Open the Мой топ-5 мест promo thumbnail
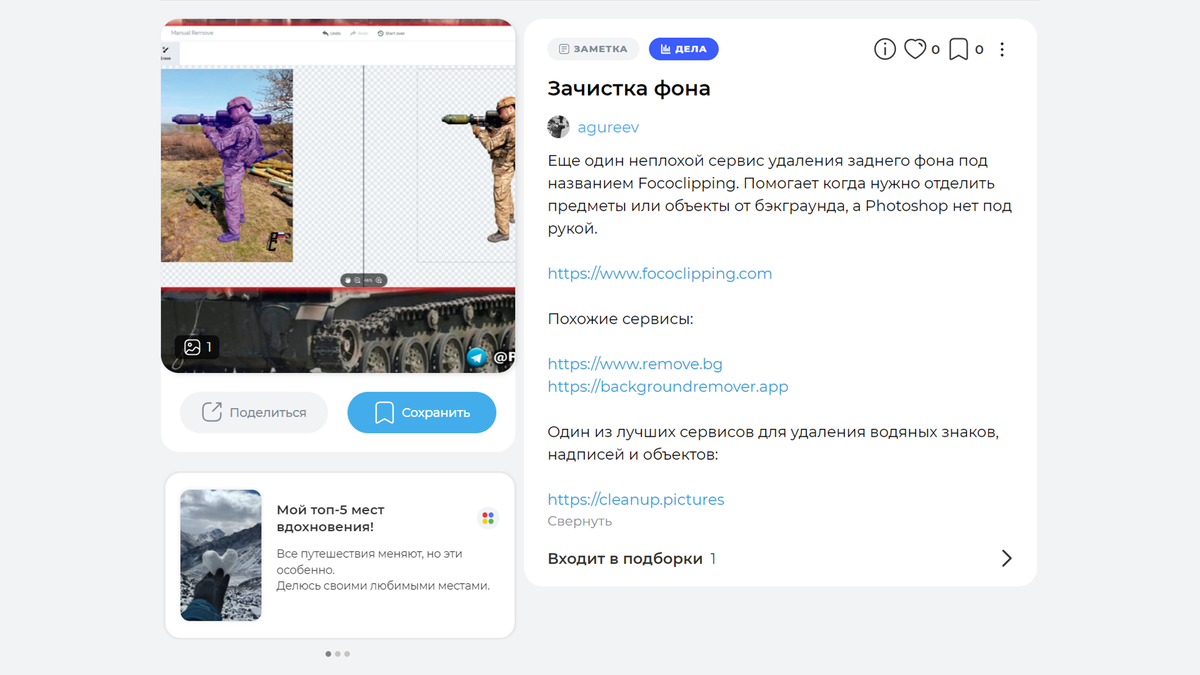 (221, 555)
